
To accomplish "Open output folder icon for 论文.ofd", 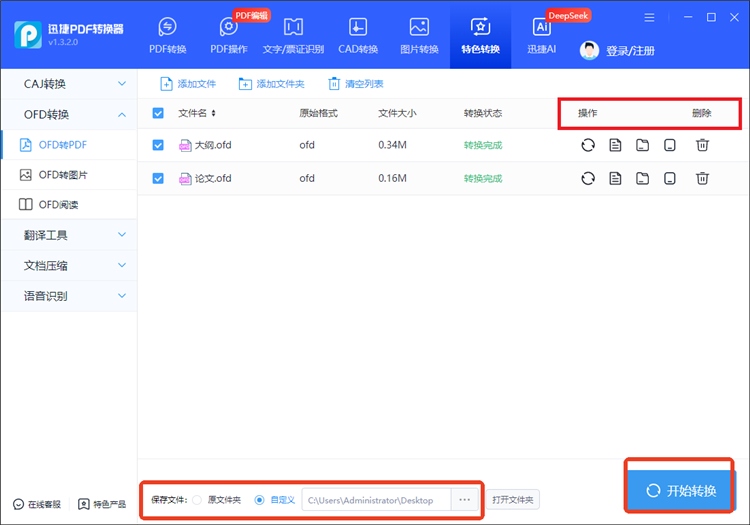I will [x=642, y=178].
